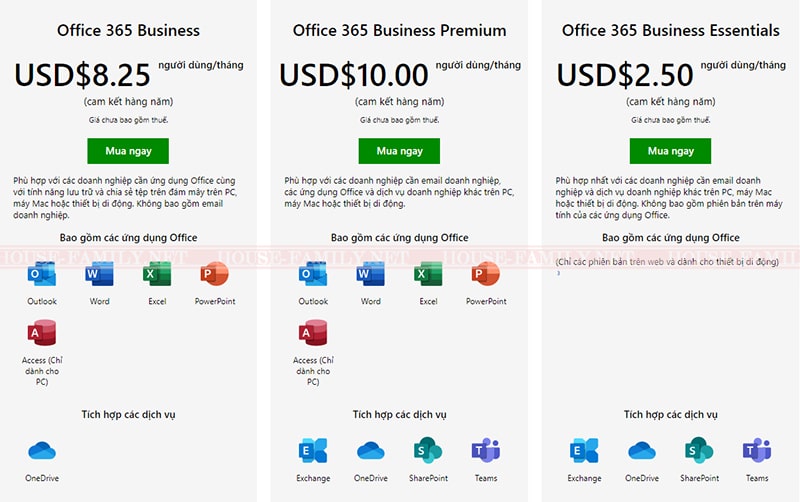Click Outlook icon in Business Premium column
Image resolution: width=800 pixels, height=502 pixels.
tap(313, 274)
